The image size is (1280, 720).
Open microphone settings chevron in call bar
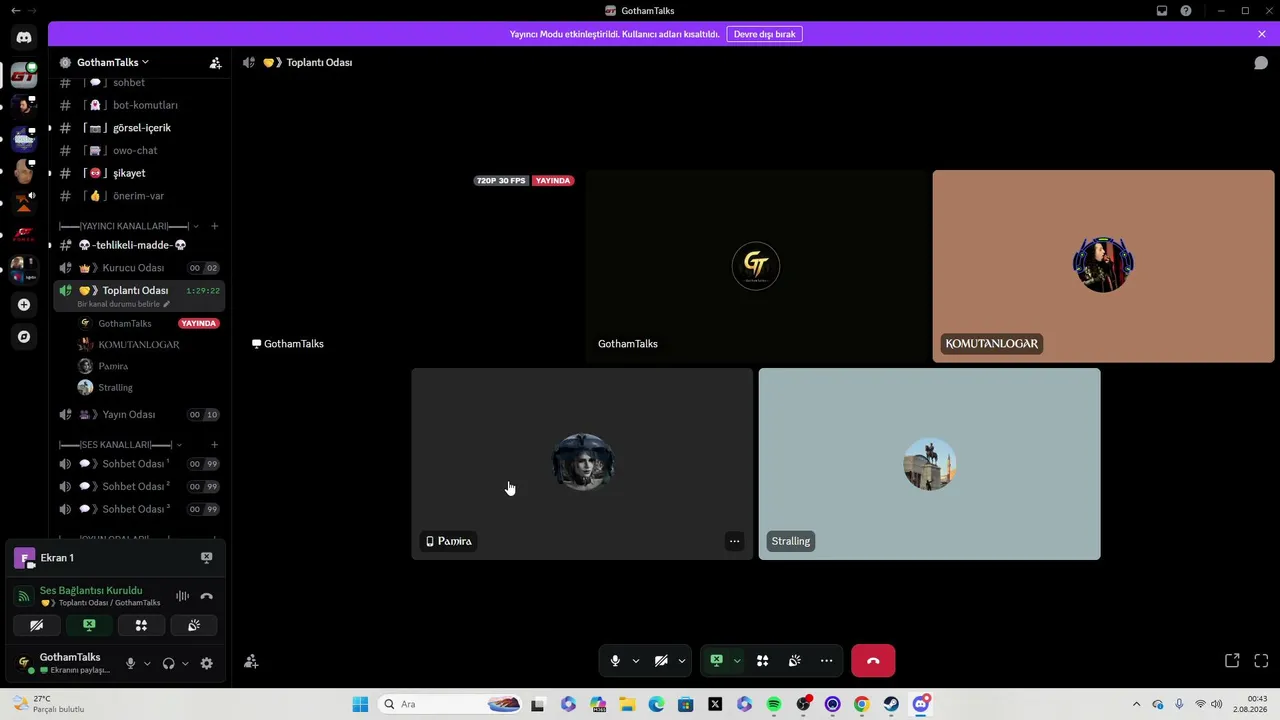(x=635, y=661)
